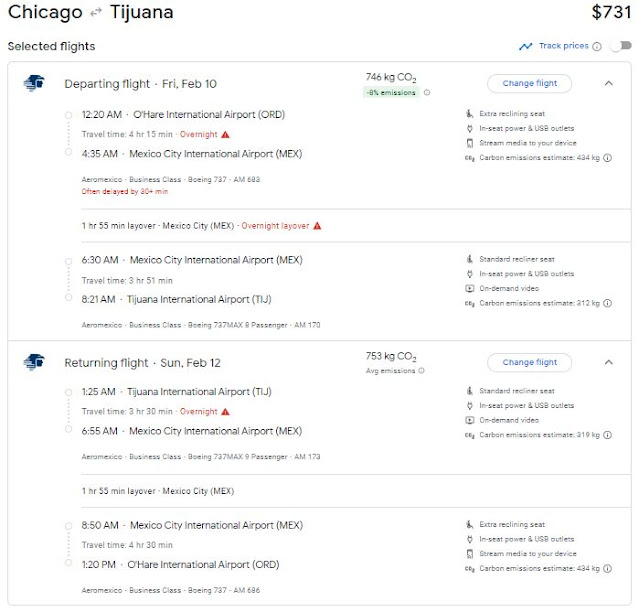
Task: Click the Returning flight Sun, Feb 12 header
Action: (x=141, y=363)
